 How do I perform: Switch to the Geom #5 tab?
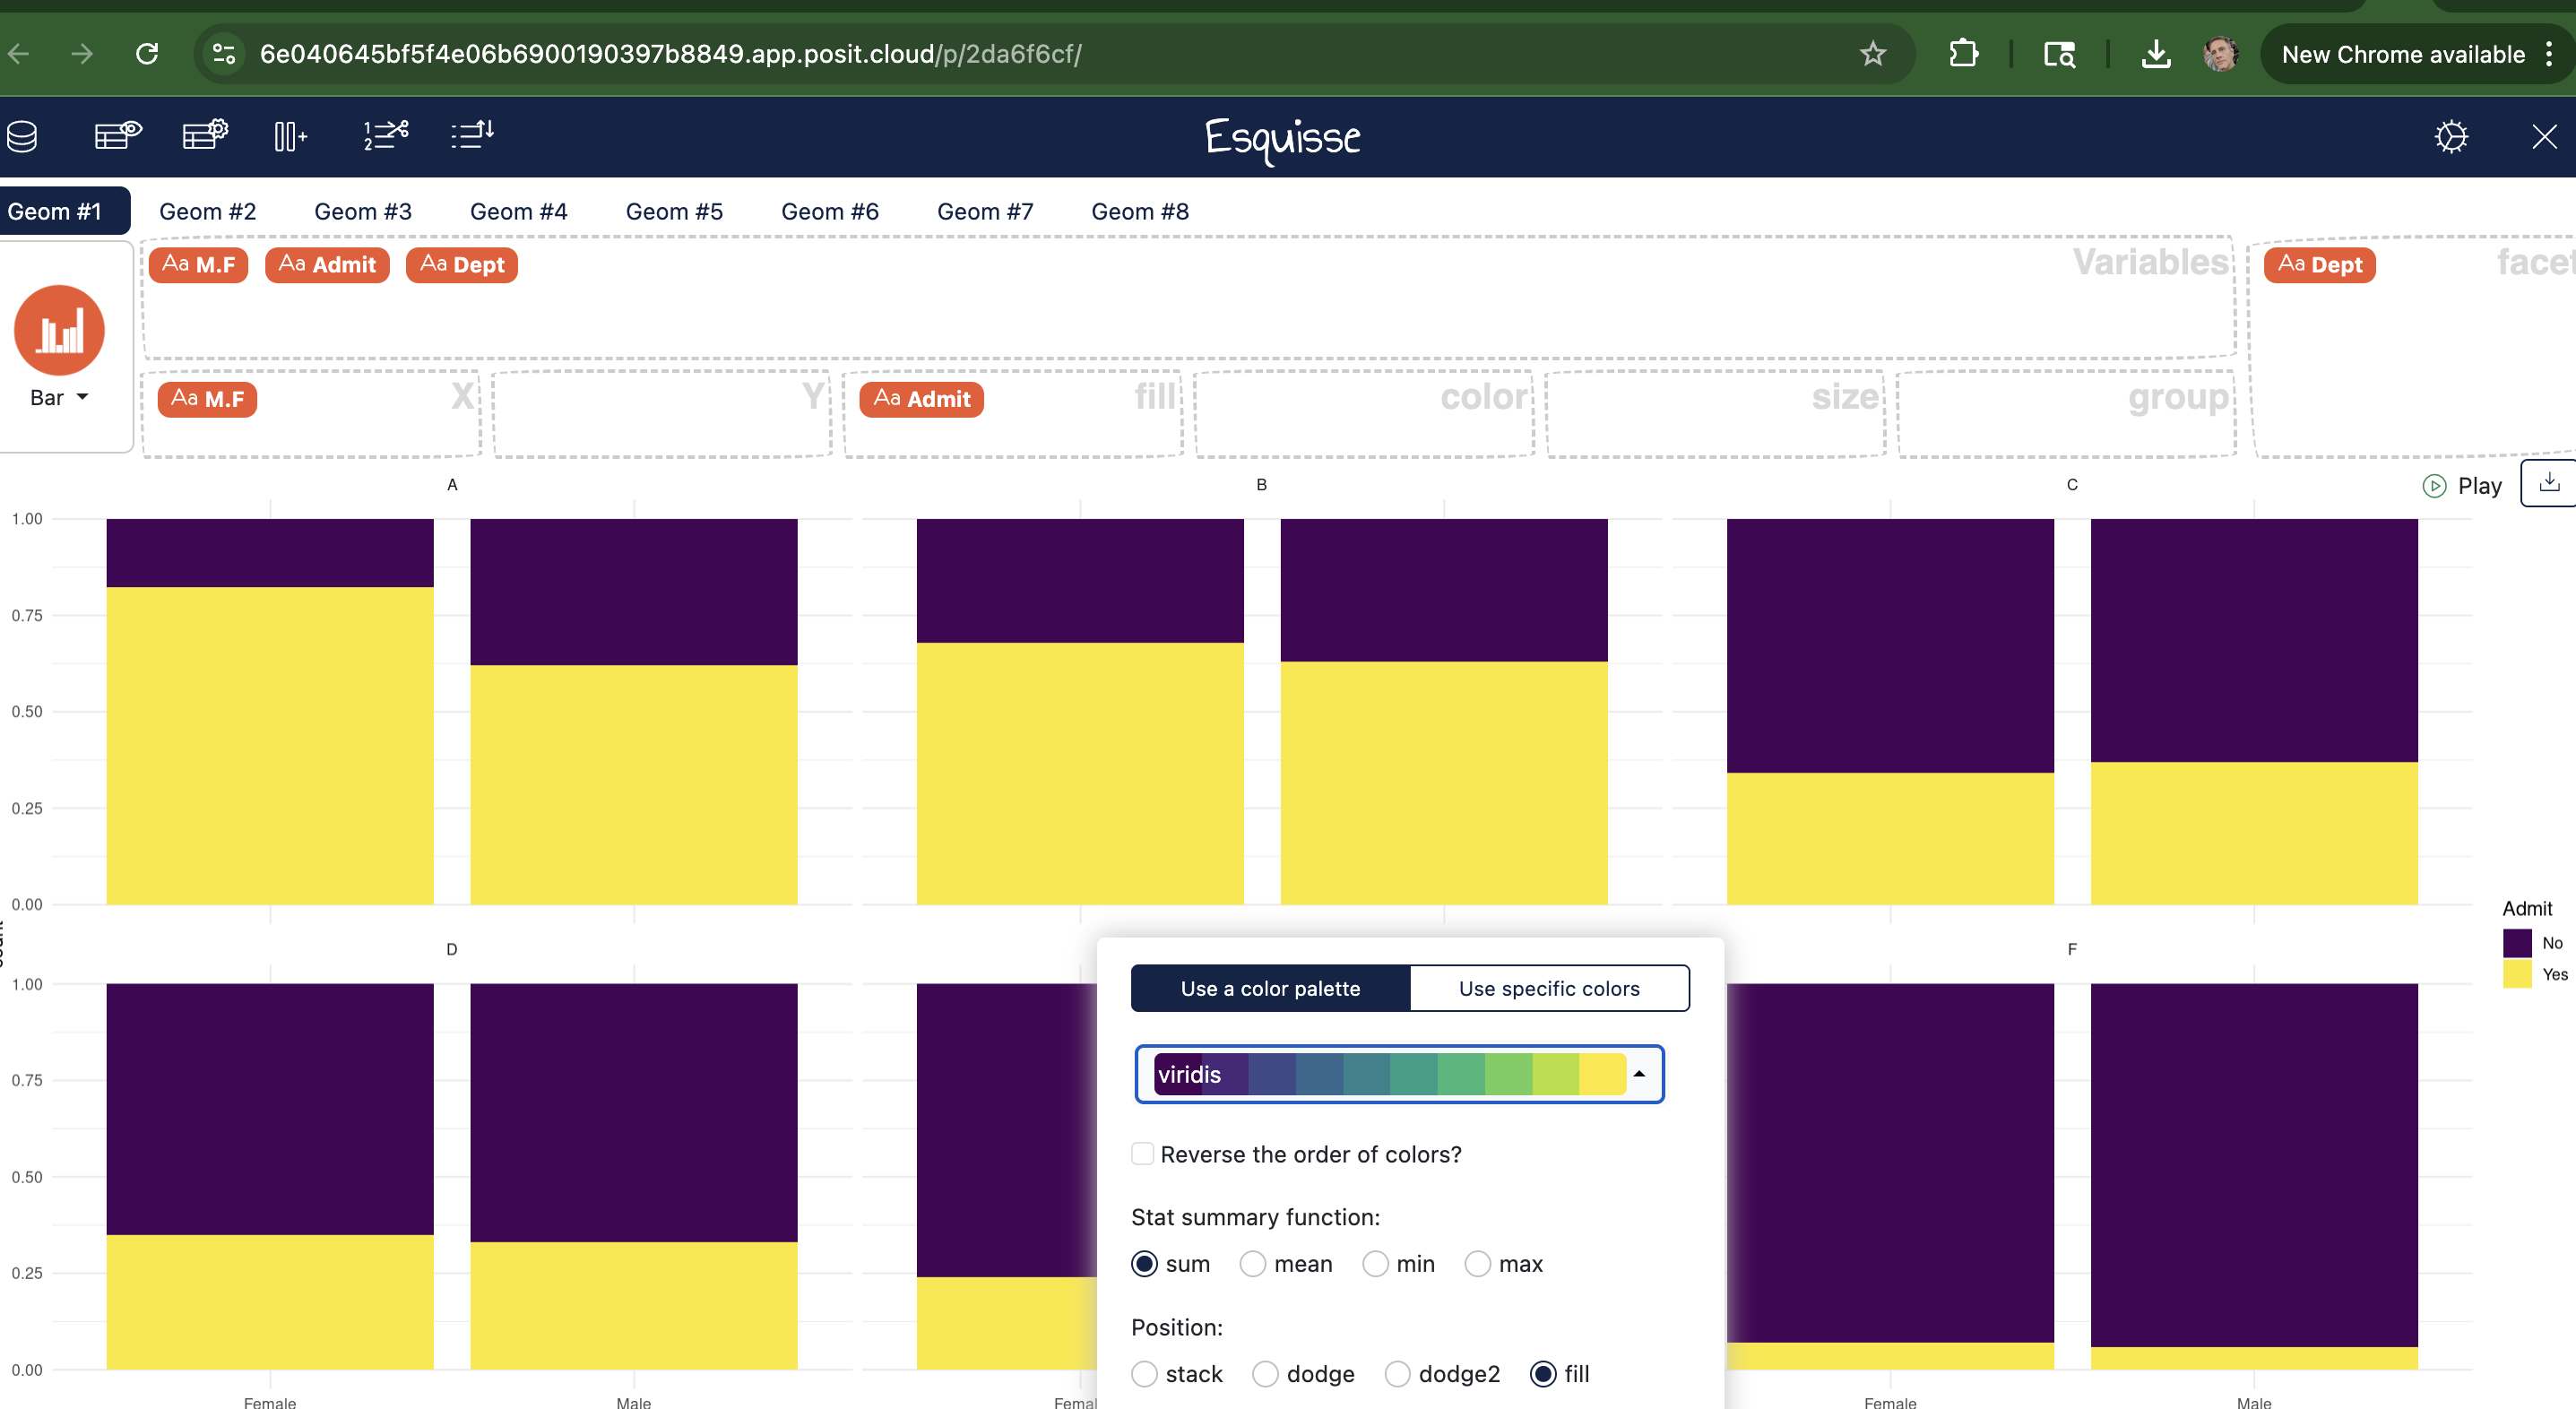point(674,212)
